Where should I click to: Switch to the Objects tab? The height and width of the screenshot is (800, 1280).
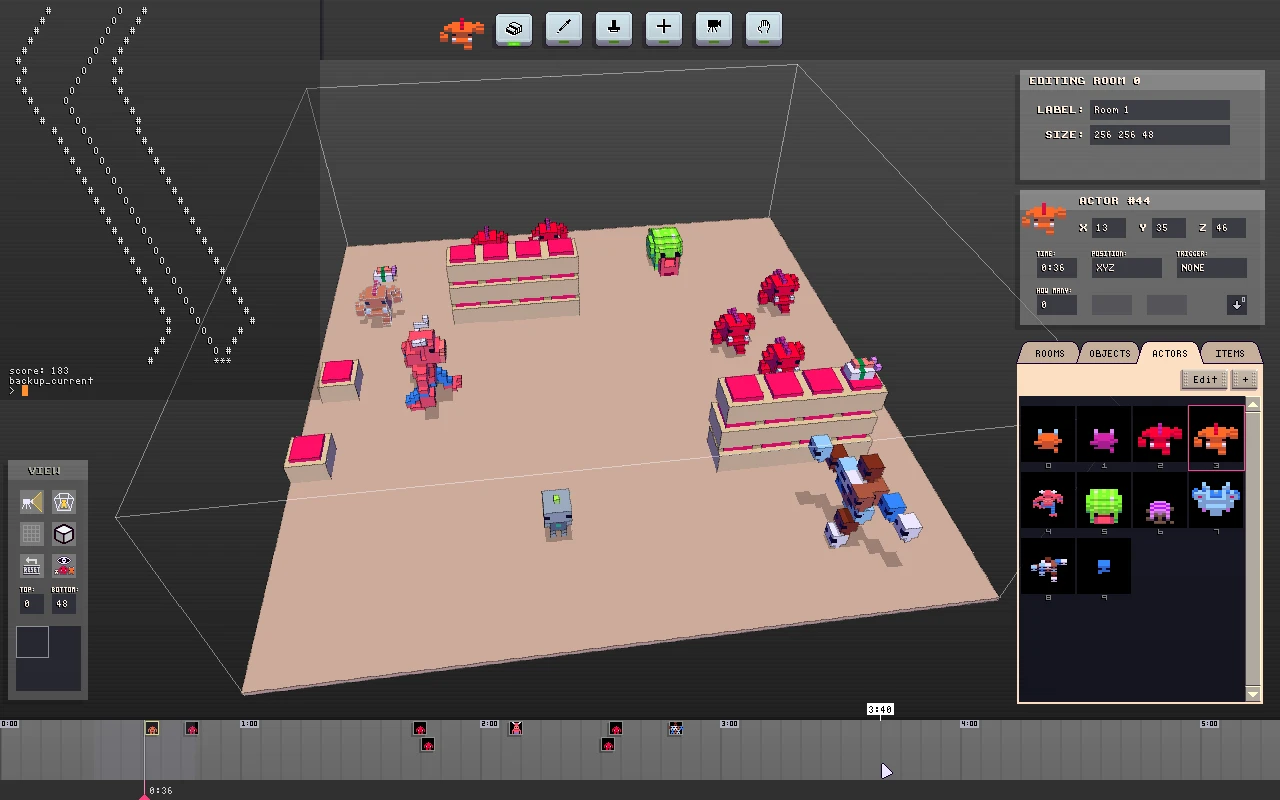pos(1109,353)
